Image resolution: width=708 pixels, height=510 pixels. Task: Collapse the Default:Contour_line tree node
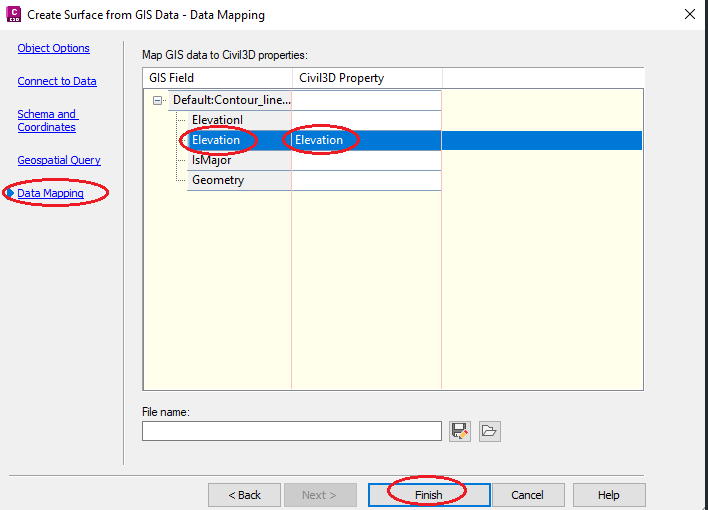point(157,100)
